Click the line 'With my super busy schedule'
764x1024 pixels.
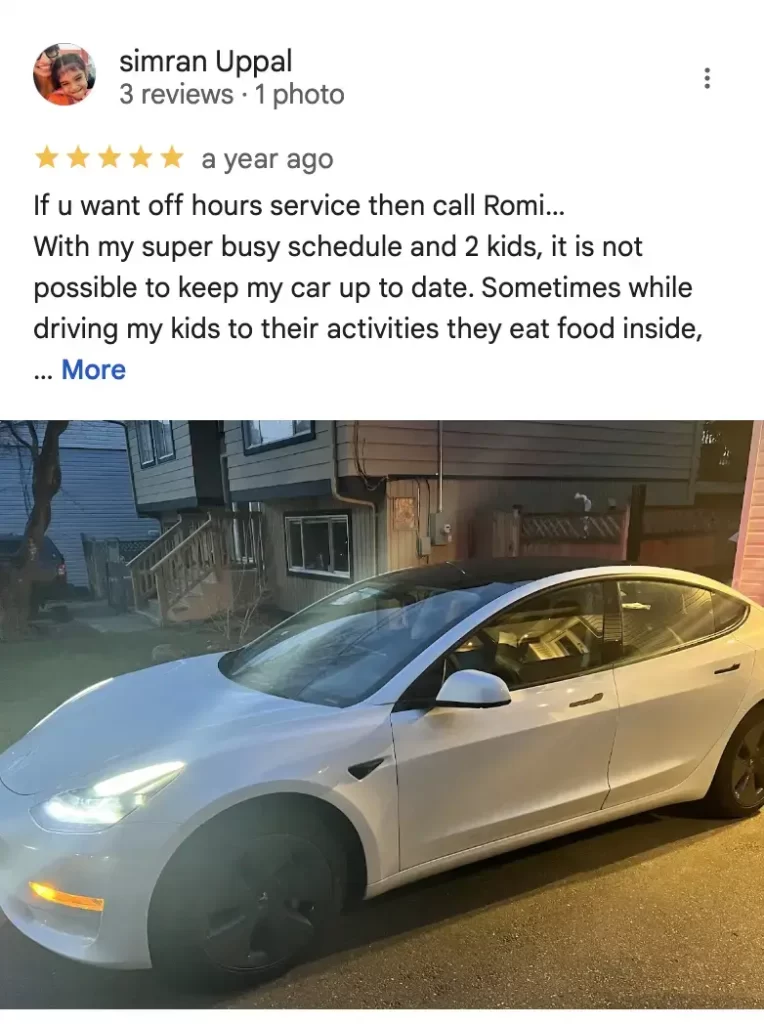point(338,247)
